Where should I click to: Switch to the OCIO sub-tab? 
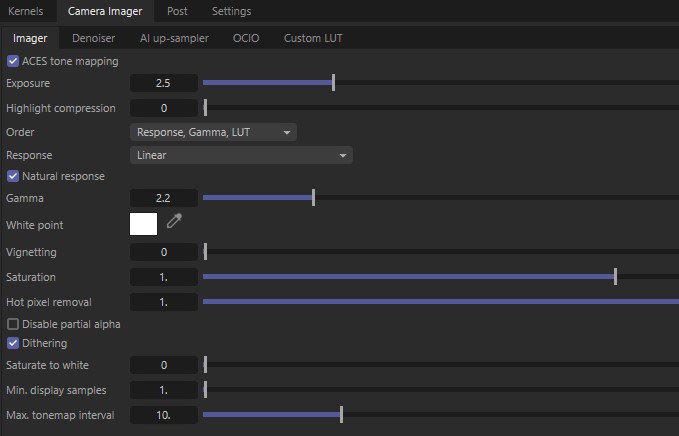(x=246, y=38)
